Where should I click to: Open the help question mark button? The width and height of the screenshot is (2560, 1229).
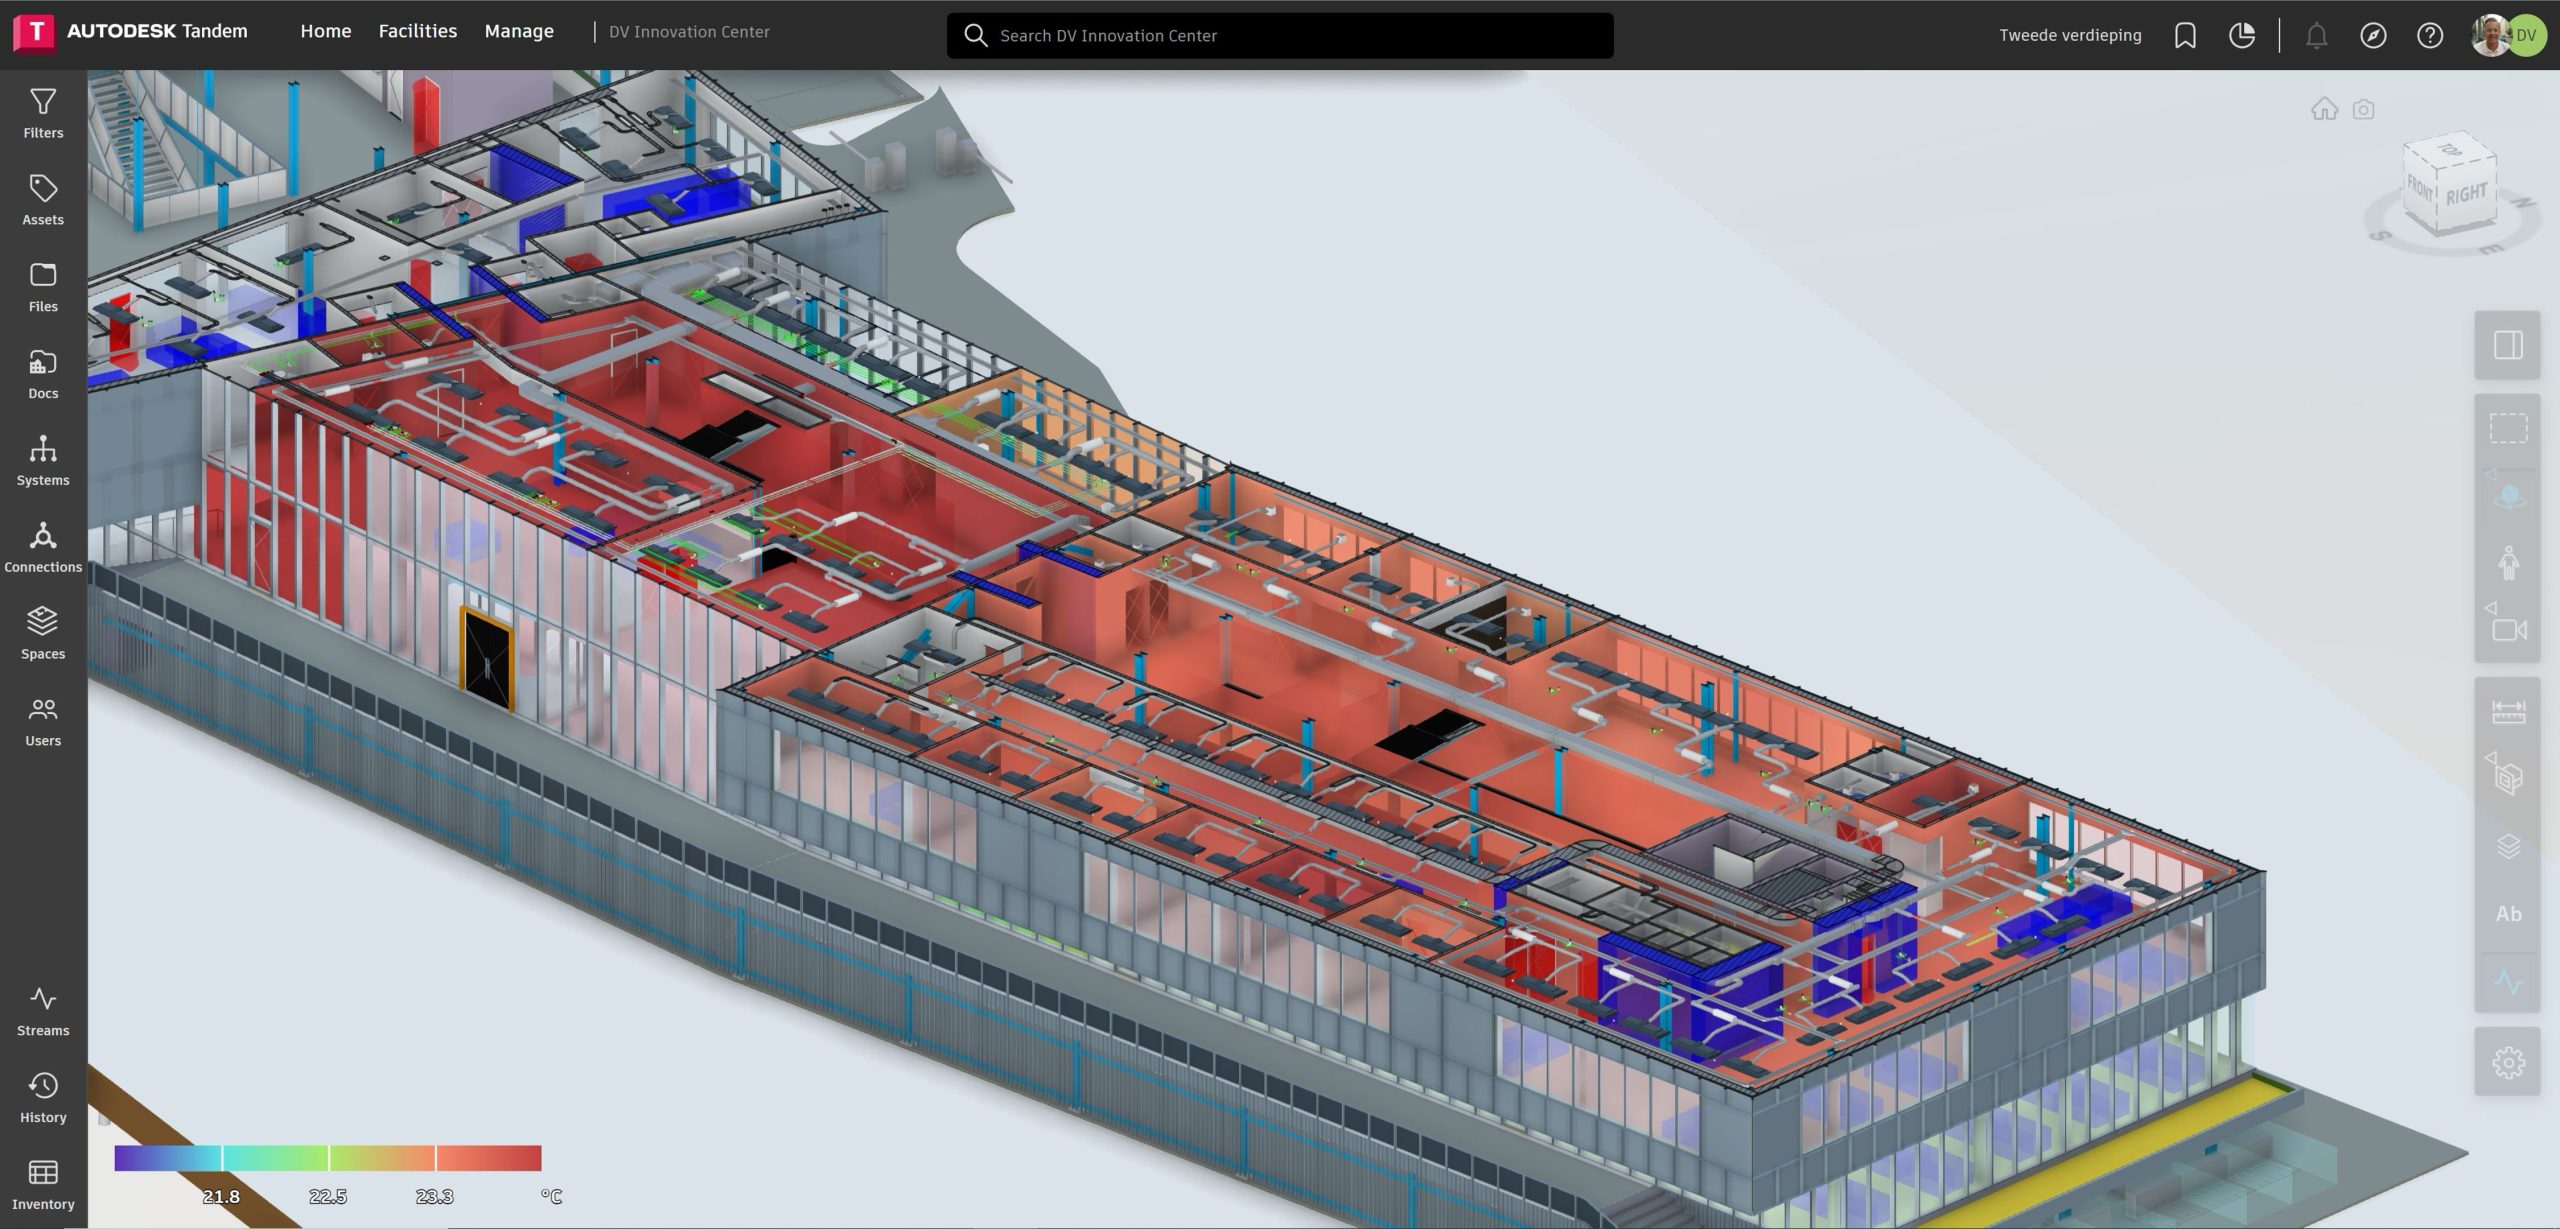[x=2428, y=33]
